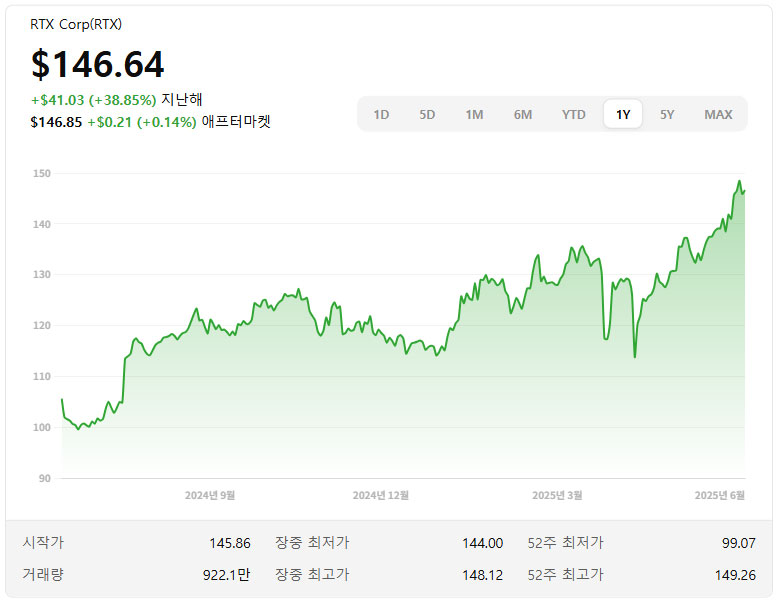This screenshot has height=602, width=778.
Task: Click the 52주 최저가 label
Action: coord(565,542)
